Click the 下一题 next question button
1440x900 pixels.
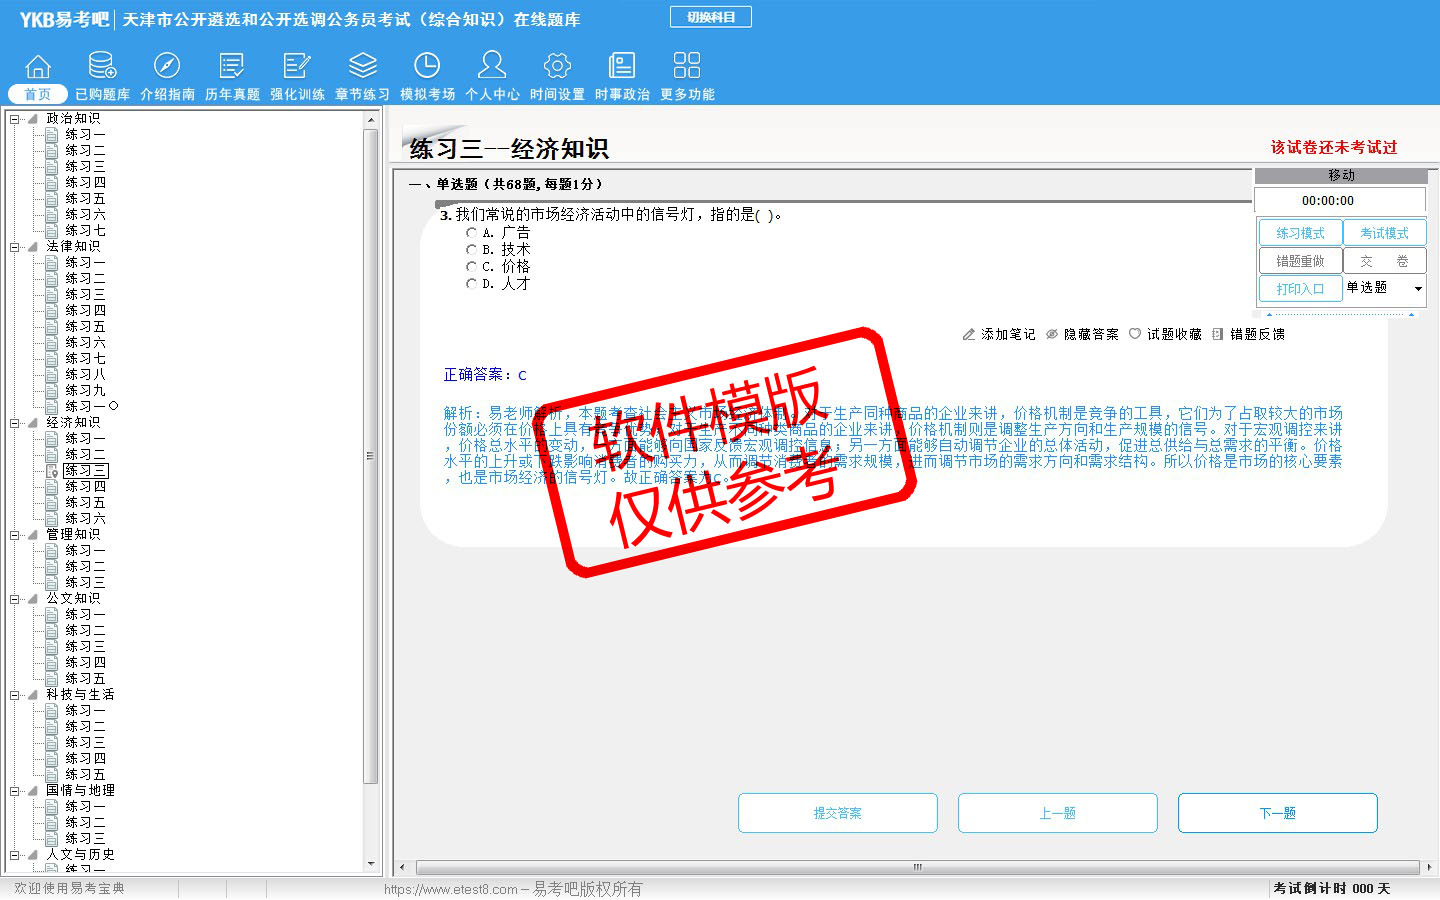1277,813
